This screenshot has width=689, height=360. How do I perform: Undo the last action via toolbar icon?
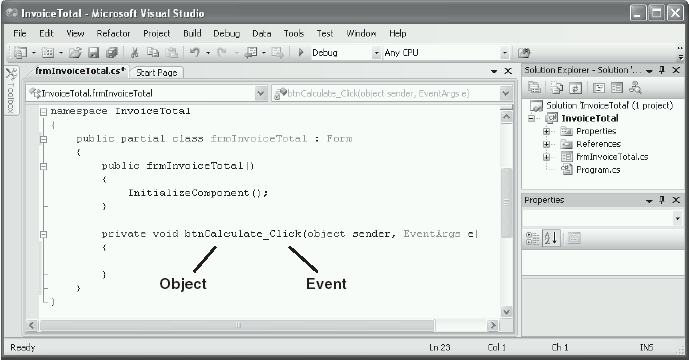click(195, 53)
